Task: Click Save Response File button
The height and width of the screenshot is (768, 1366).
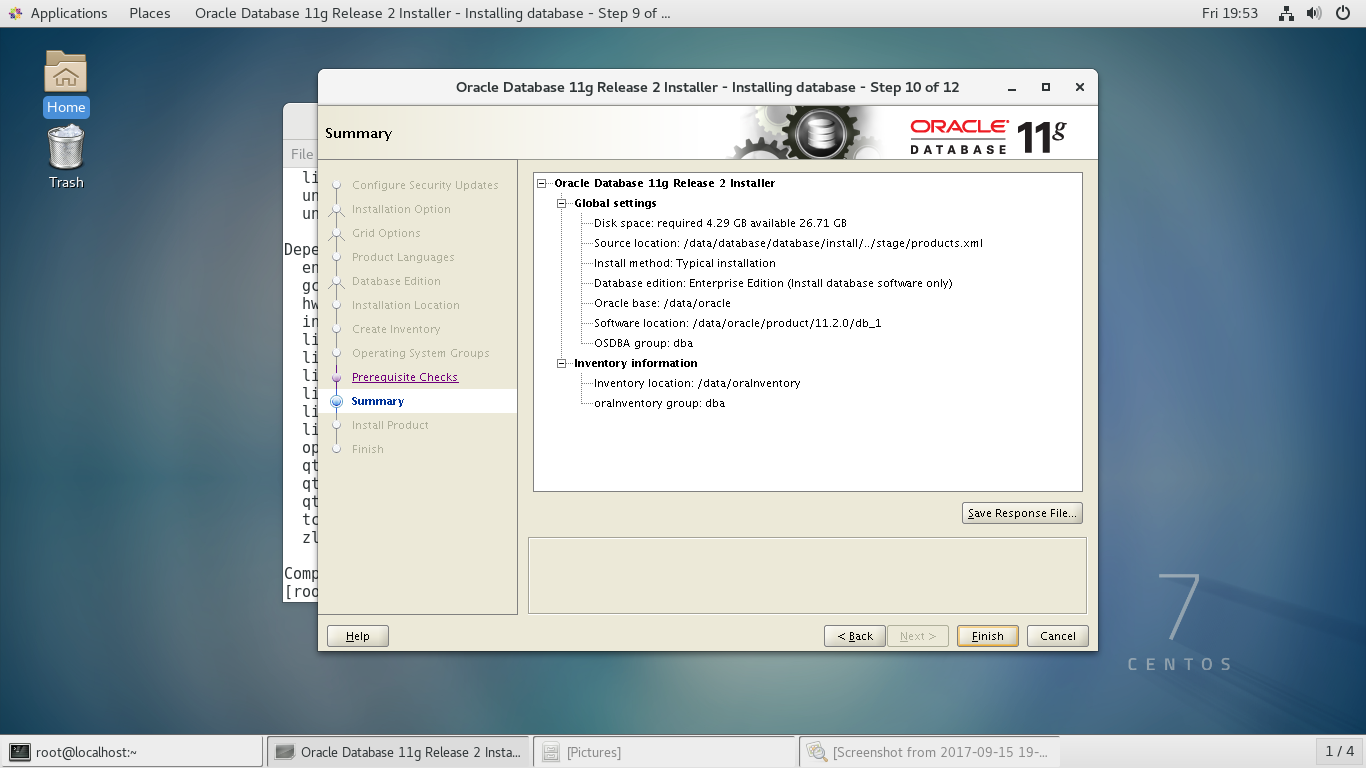Action: (x=1022, y=513)
